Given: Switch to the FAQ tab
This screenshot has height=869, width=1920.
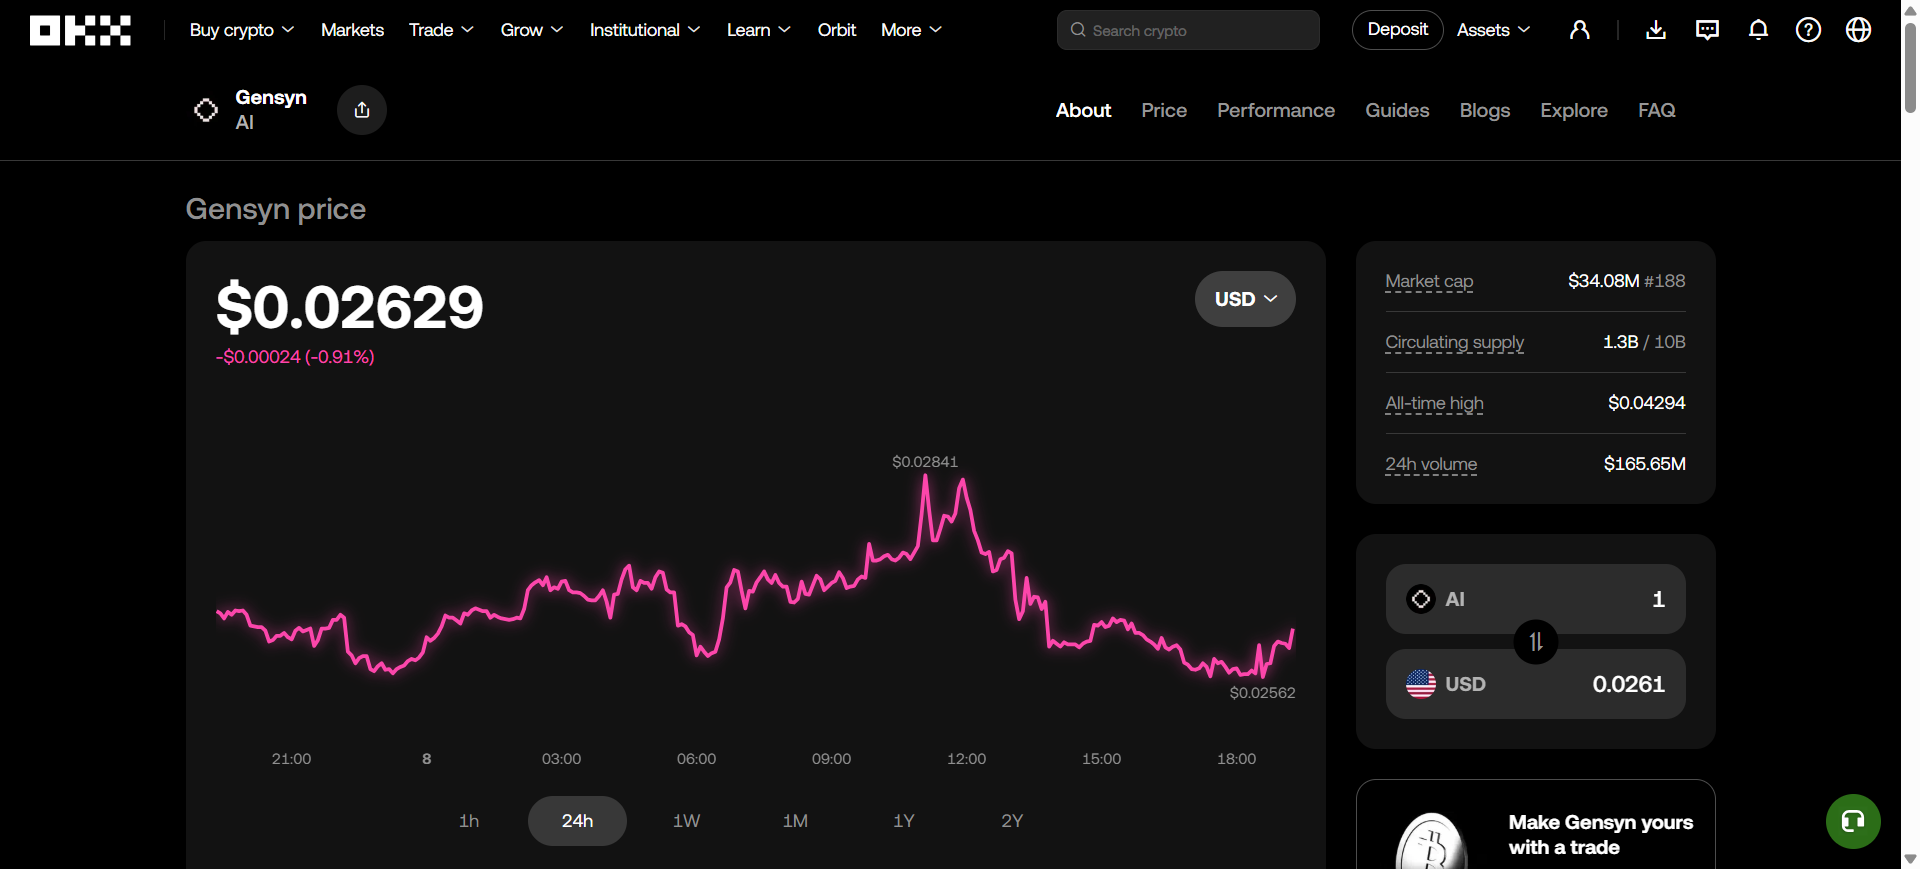Looking at the screenshot, I should pyautogui.click(x=1657, y=110).
